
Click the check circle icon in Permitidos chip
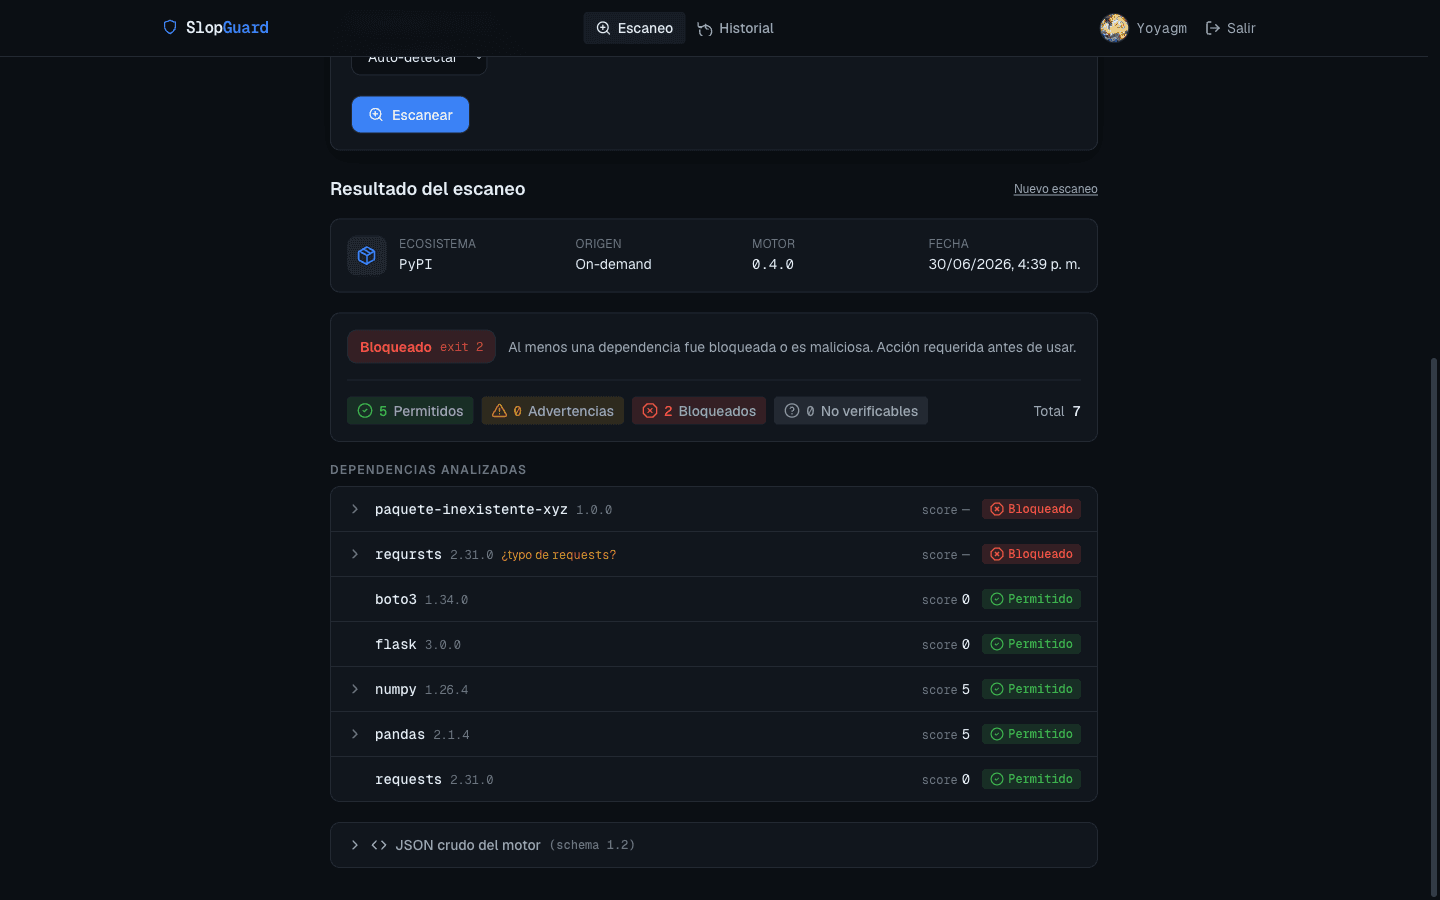coord(365,411)
